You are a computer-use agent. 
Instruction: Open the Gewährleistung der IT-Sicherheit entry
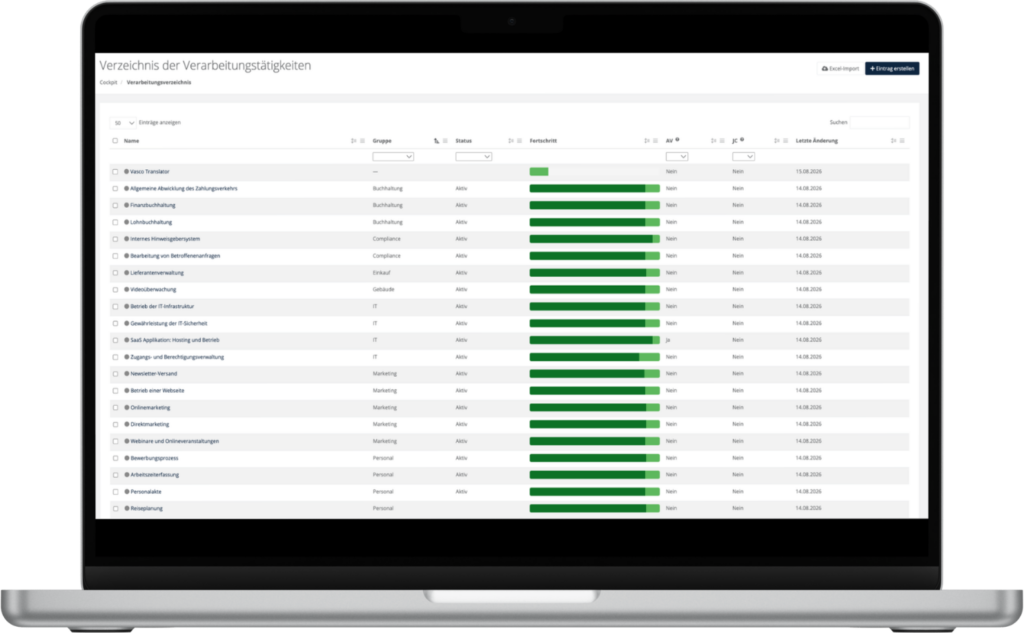(168, 323)
